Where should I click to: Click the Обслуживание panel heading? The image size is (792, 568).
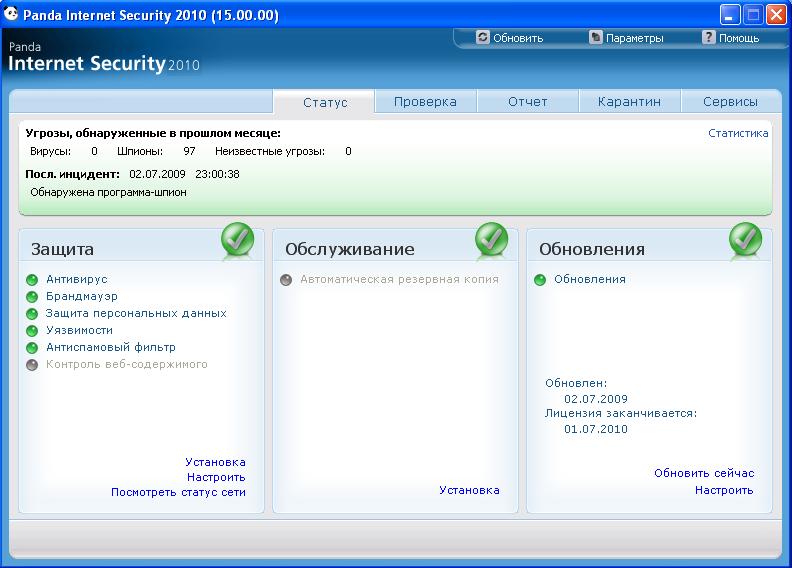(350, 249)
